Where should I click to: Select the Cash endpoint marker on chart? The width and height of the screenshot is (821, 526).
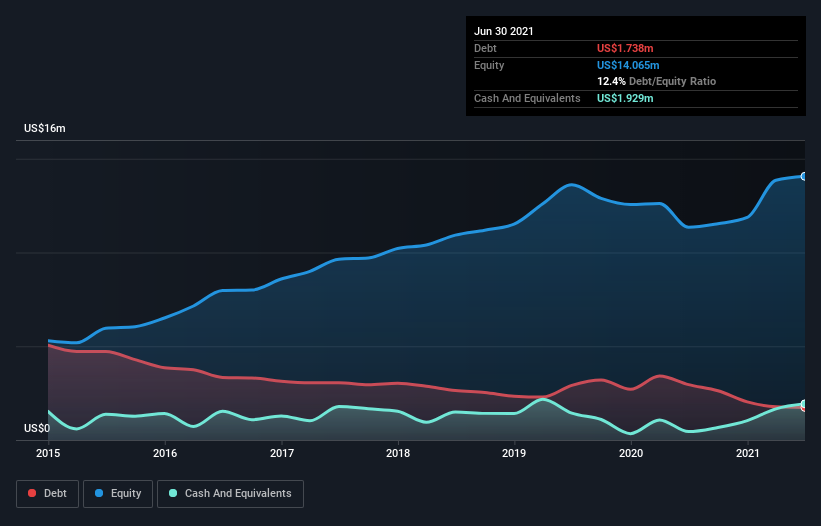coord(804,404)
